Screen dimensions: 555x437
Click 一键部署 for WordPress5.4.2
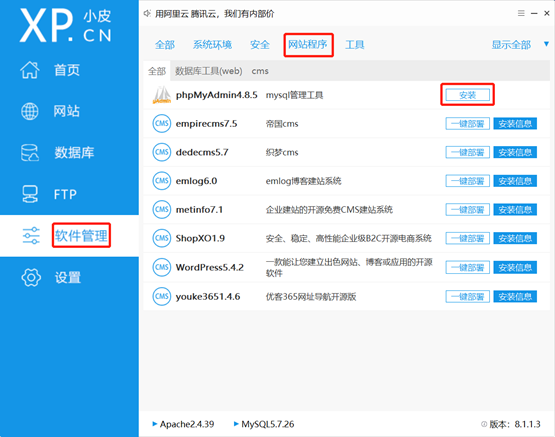tap(468, 267)
